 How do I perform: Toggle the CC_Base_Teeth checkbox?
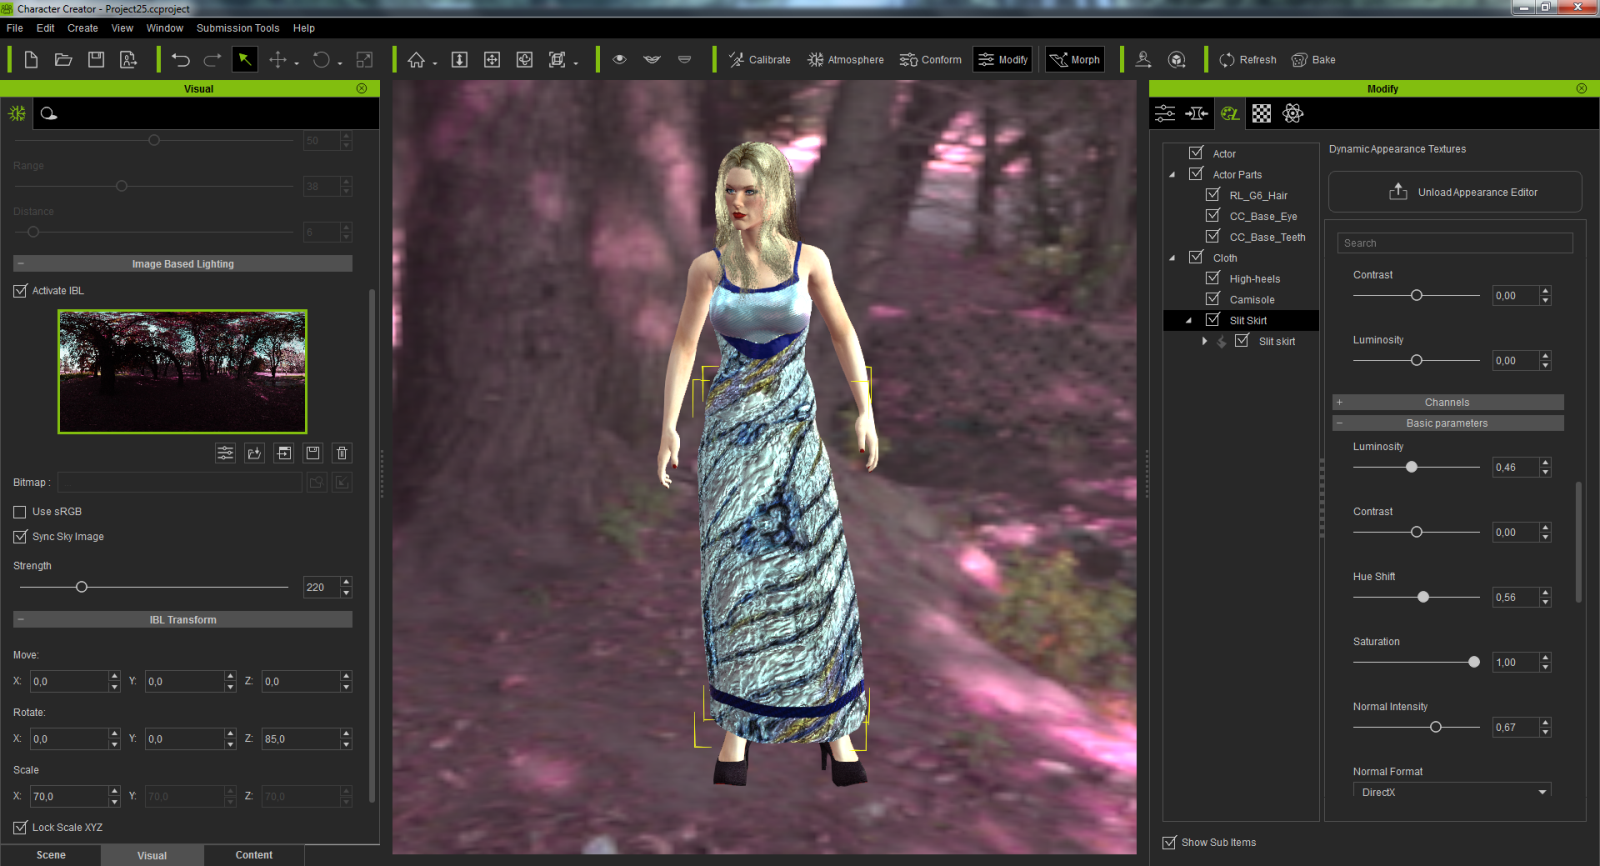[x=1213, y=236]
